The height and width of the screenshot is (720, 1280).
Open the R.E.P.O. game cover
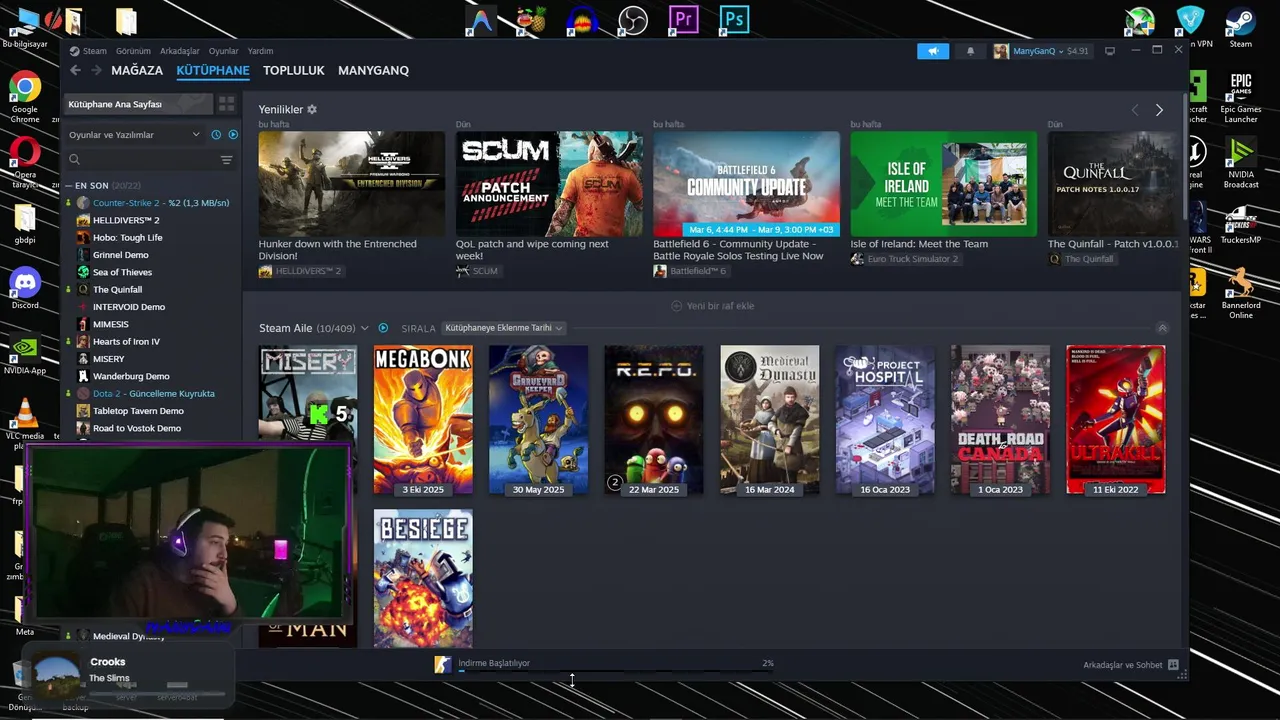[x=654, y=420]
